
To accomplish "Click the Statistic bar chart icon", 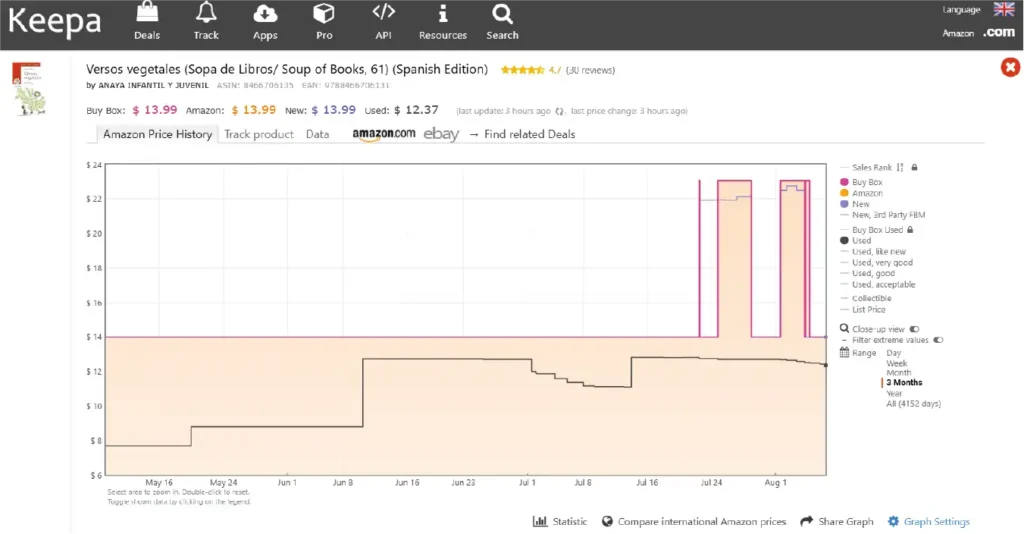I will point(540,521).
